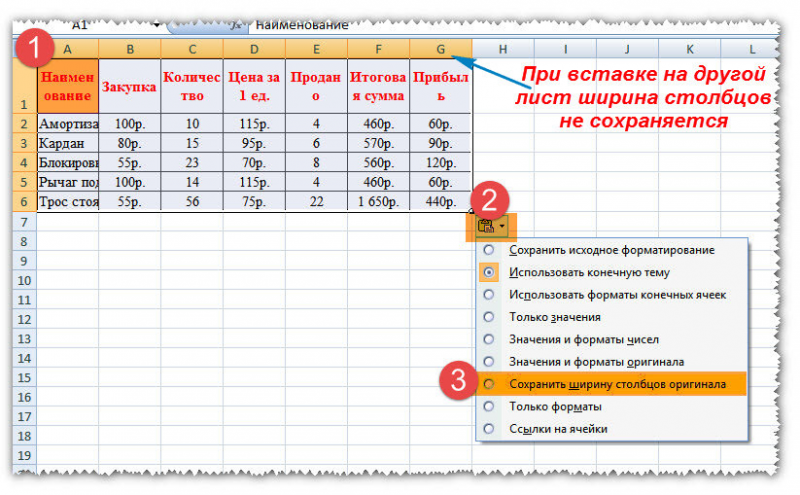Click the 'Количество' header cell
Image resolution: width=800 pixels, height=495 pixels.
(192, 86)
